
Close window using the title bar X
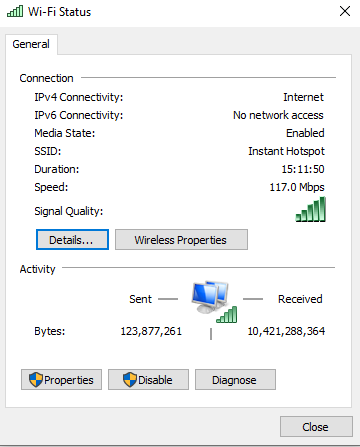tap(345, 11)
